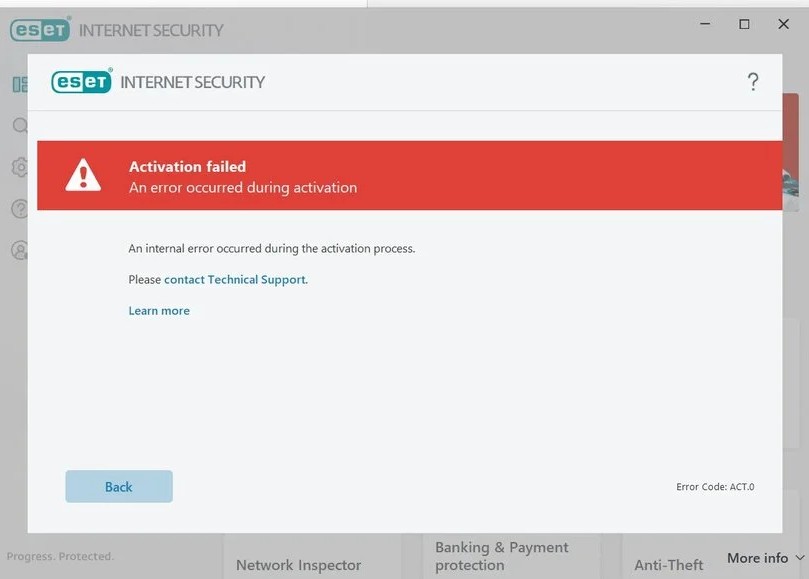
Task: Click 'An error occurred during activation' subtitle
Action: coord(243,187)
